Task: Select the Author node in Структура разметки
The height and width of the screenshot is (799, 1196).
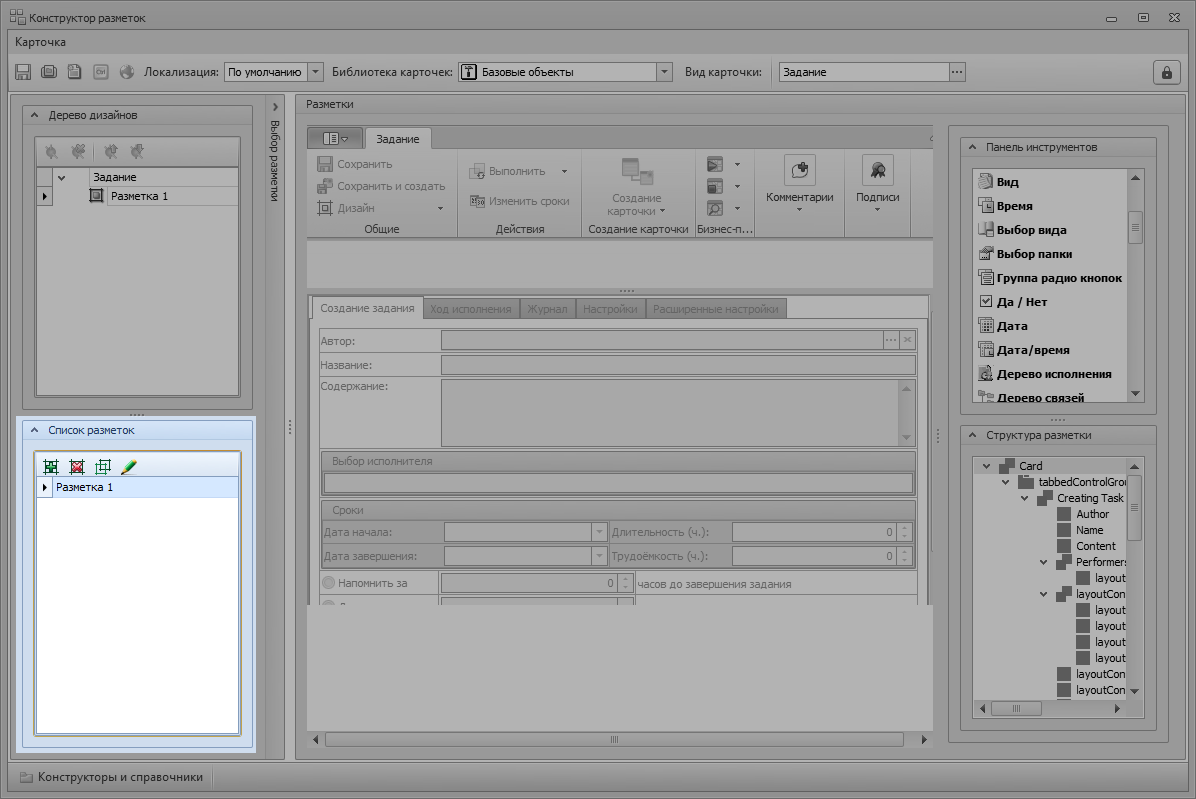Action: [1092, 514]
